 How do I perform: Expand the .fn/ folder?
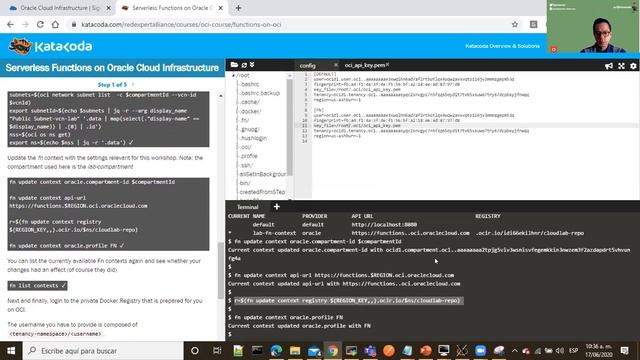coord(244,120)
